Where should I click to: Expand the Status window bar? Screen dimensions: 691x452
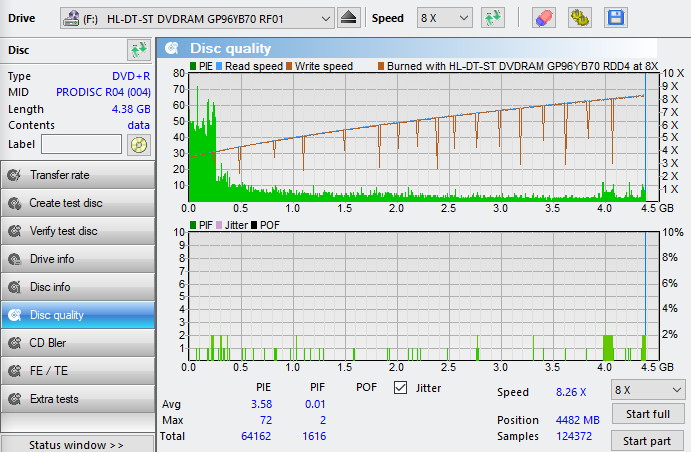click(x=77, y=444)
